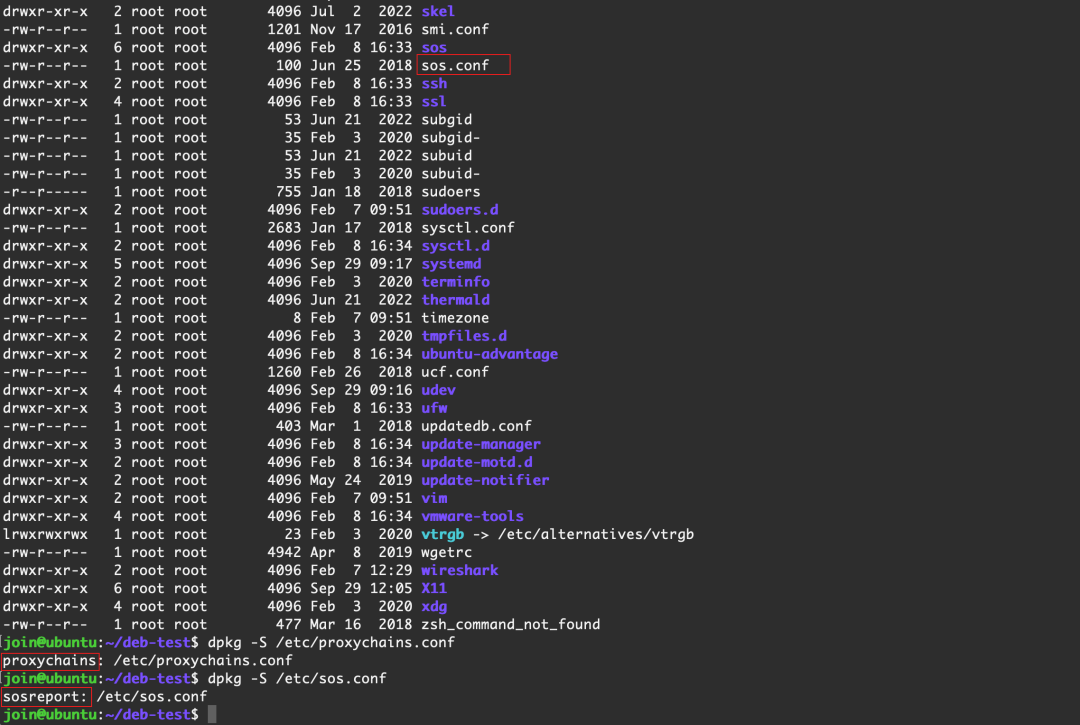Click the smi.conf file entry
Screen dimensions: 1080x725
[x=455, y=30]
